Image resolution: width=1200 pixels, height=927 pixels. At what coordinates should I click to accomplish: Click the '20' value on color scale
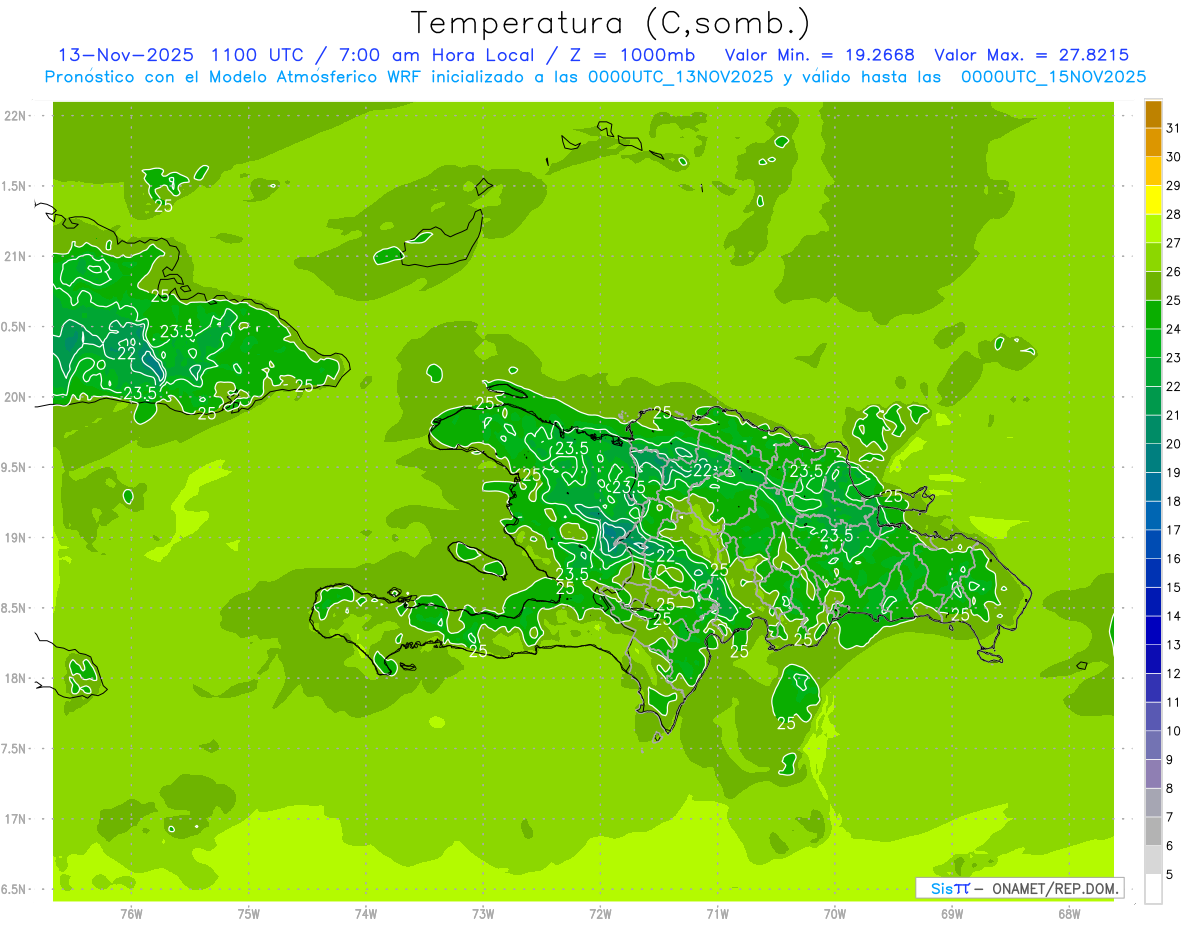point(1173,444)
